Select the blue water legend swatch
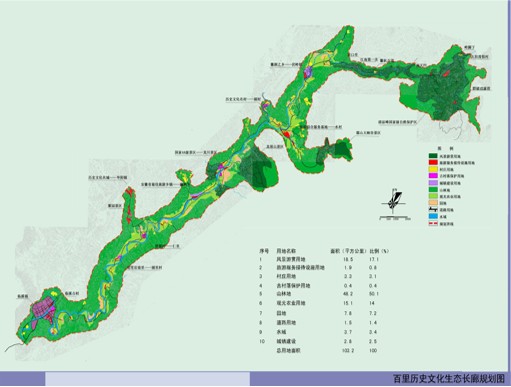Image resolution: width=511 pixels, height=387 pixels. click(433, 217)
